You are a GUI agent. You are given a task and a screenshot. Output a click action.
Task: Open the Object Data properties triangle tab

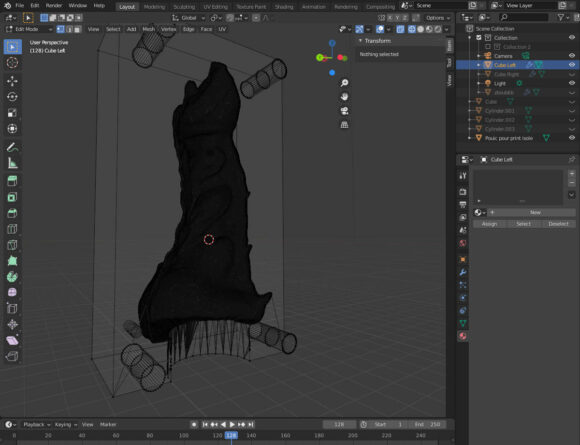pyautogui.click(x=463, y=323)
